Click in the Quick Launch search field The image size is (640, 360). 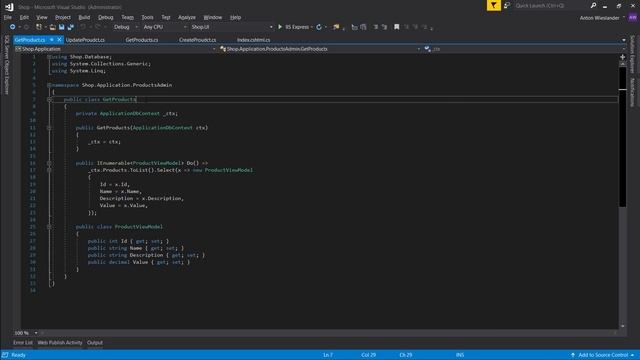coord(551,6)
